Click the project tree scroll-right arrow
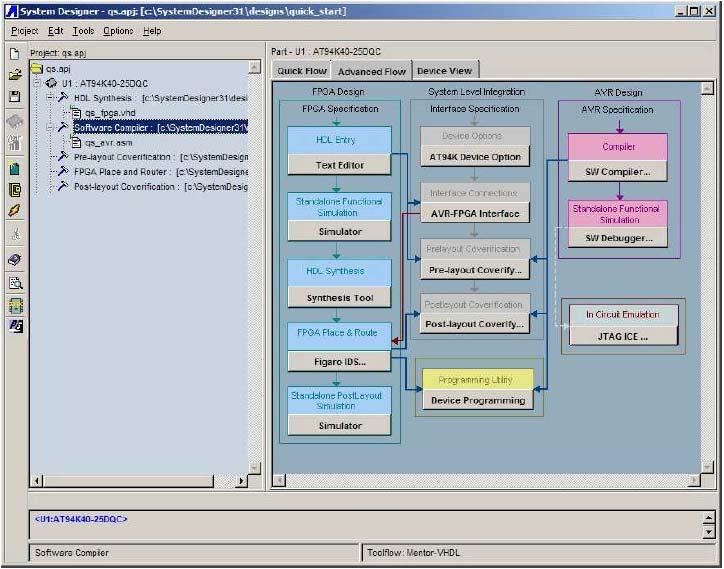 pos(241,481)
